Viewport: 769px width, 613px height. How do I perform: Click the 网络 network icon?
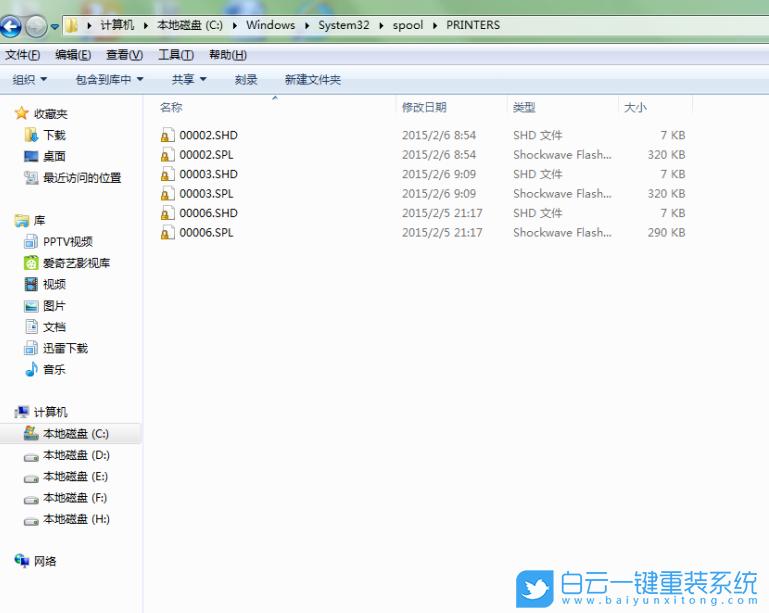22,561
